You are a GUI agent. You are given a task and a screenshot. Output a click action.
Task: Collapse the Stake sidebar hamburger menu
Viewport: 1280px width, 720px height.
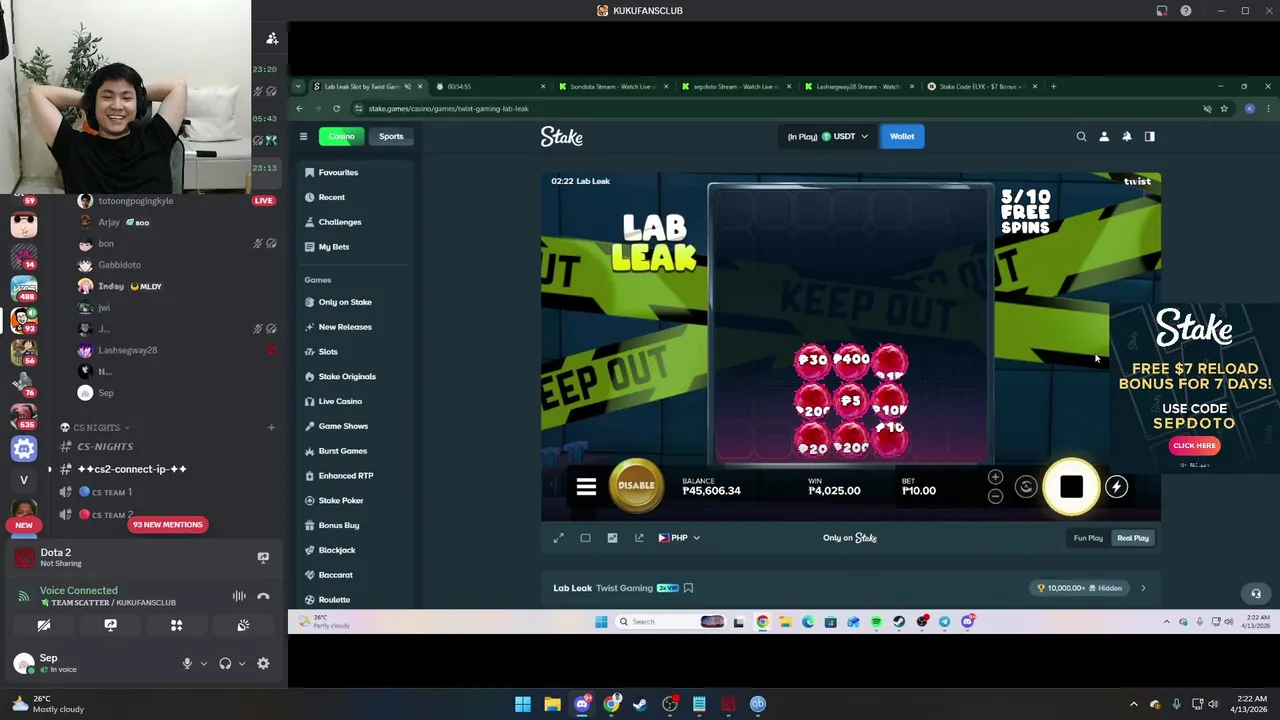[x=303, y=136]
